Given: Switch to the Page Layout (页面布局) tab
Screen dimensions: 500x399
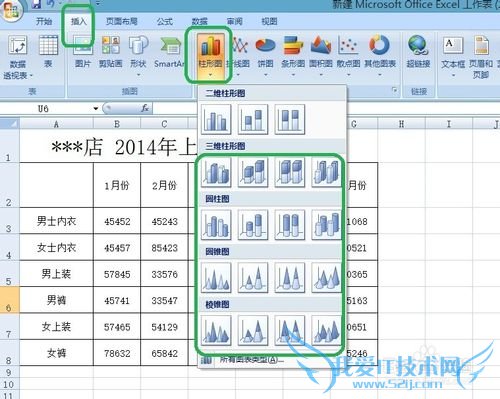Looking at the screenshot, I should [122, 22].
